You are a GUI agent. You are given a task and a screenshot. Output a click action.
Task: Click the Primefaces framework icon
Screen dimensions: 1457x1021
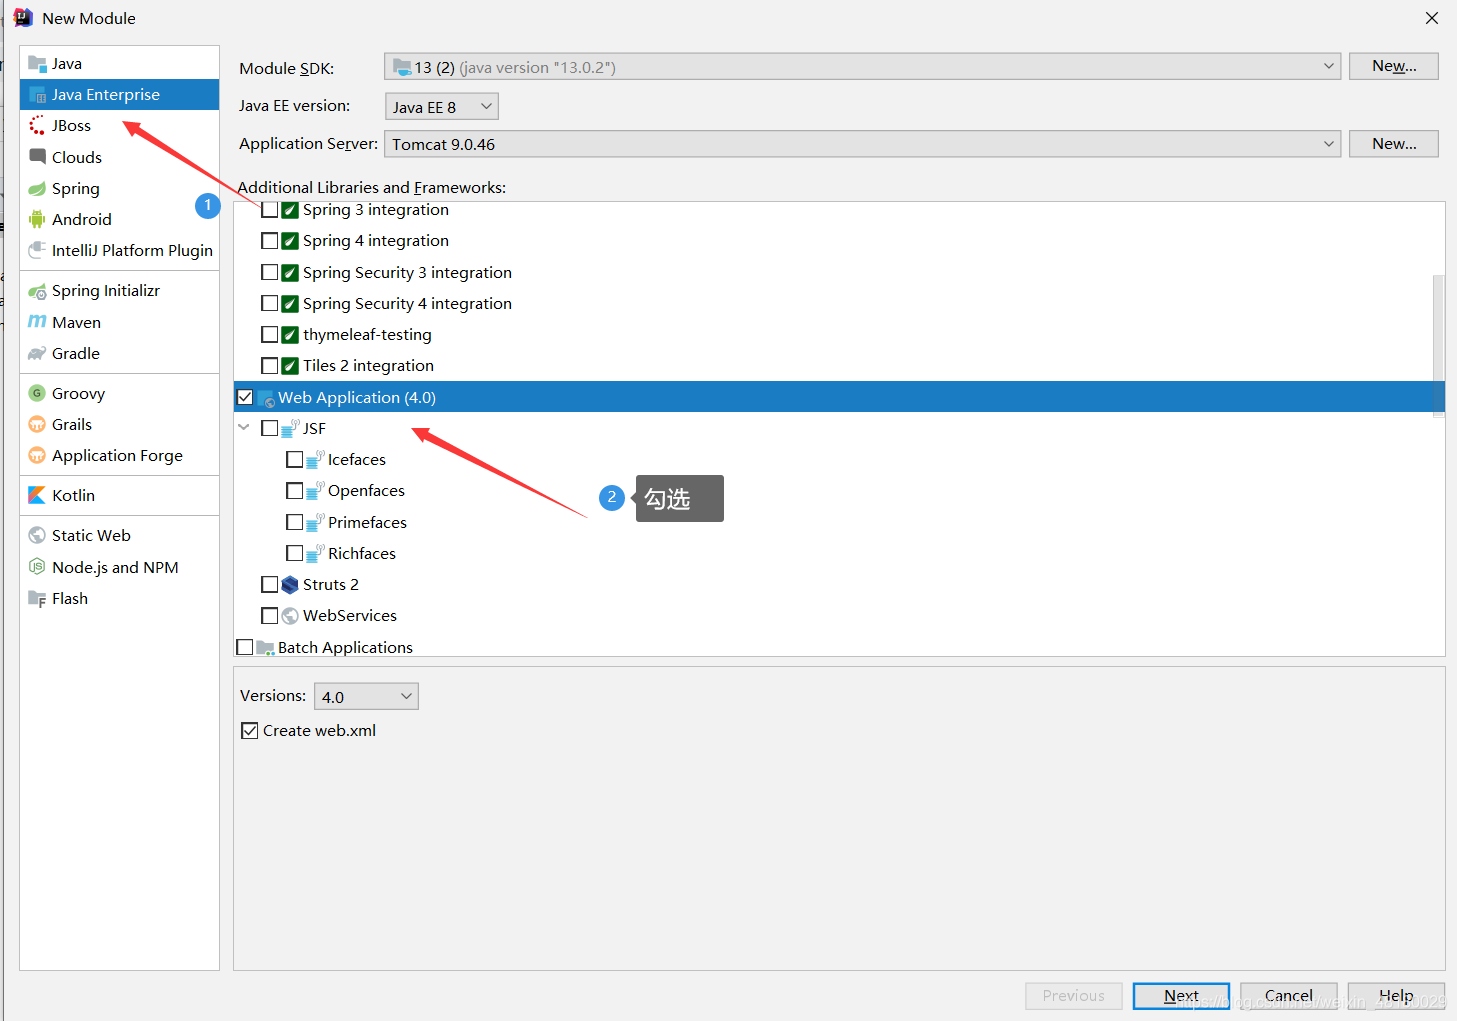[315, 522]
